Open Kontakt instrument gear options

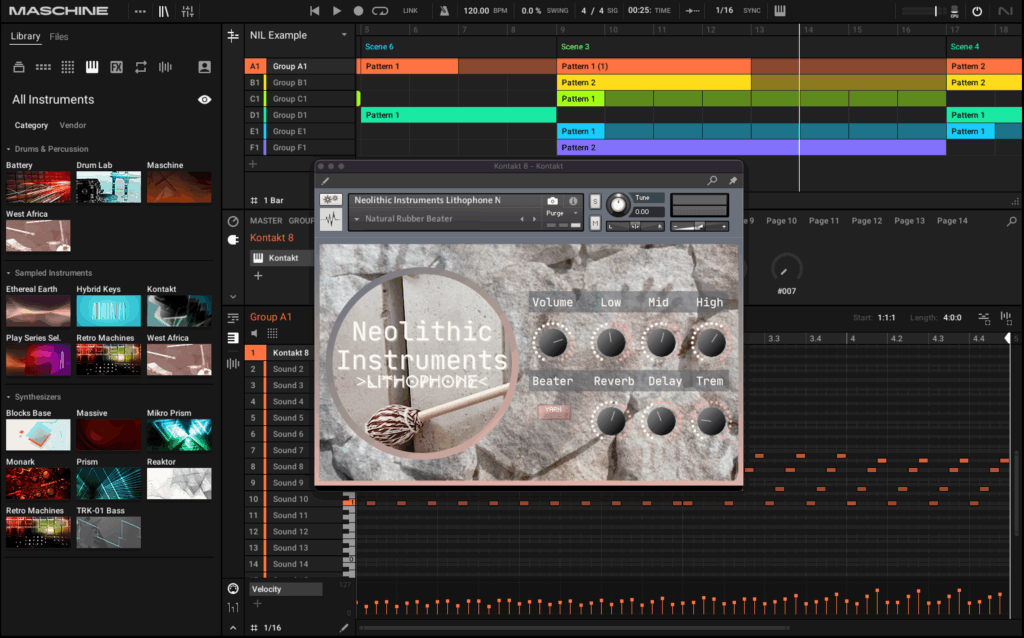[330, 200]
